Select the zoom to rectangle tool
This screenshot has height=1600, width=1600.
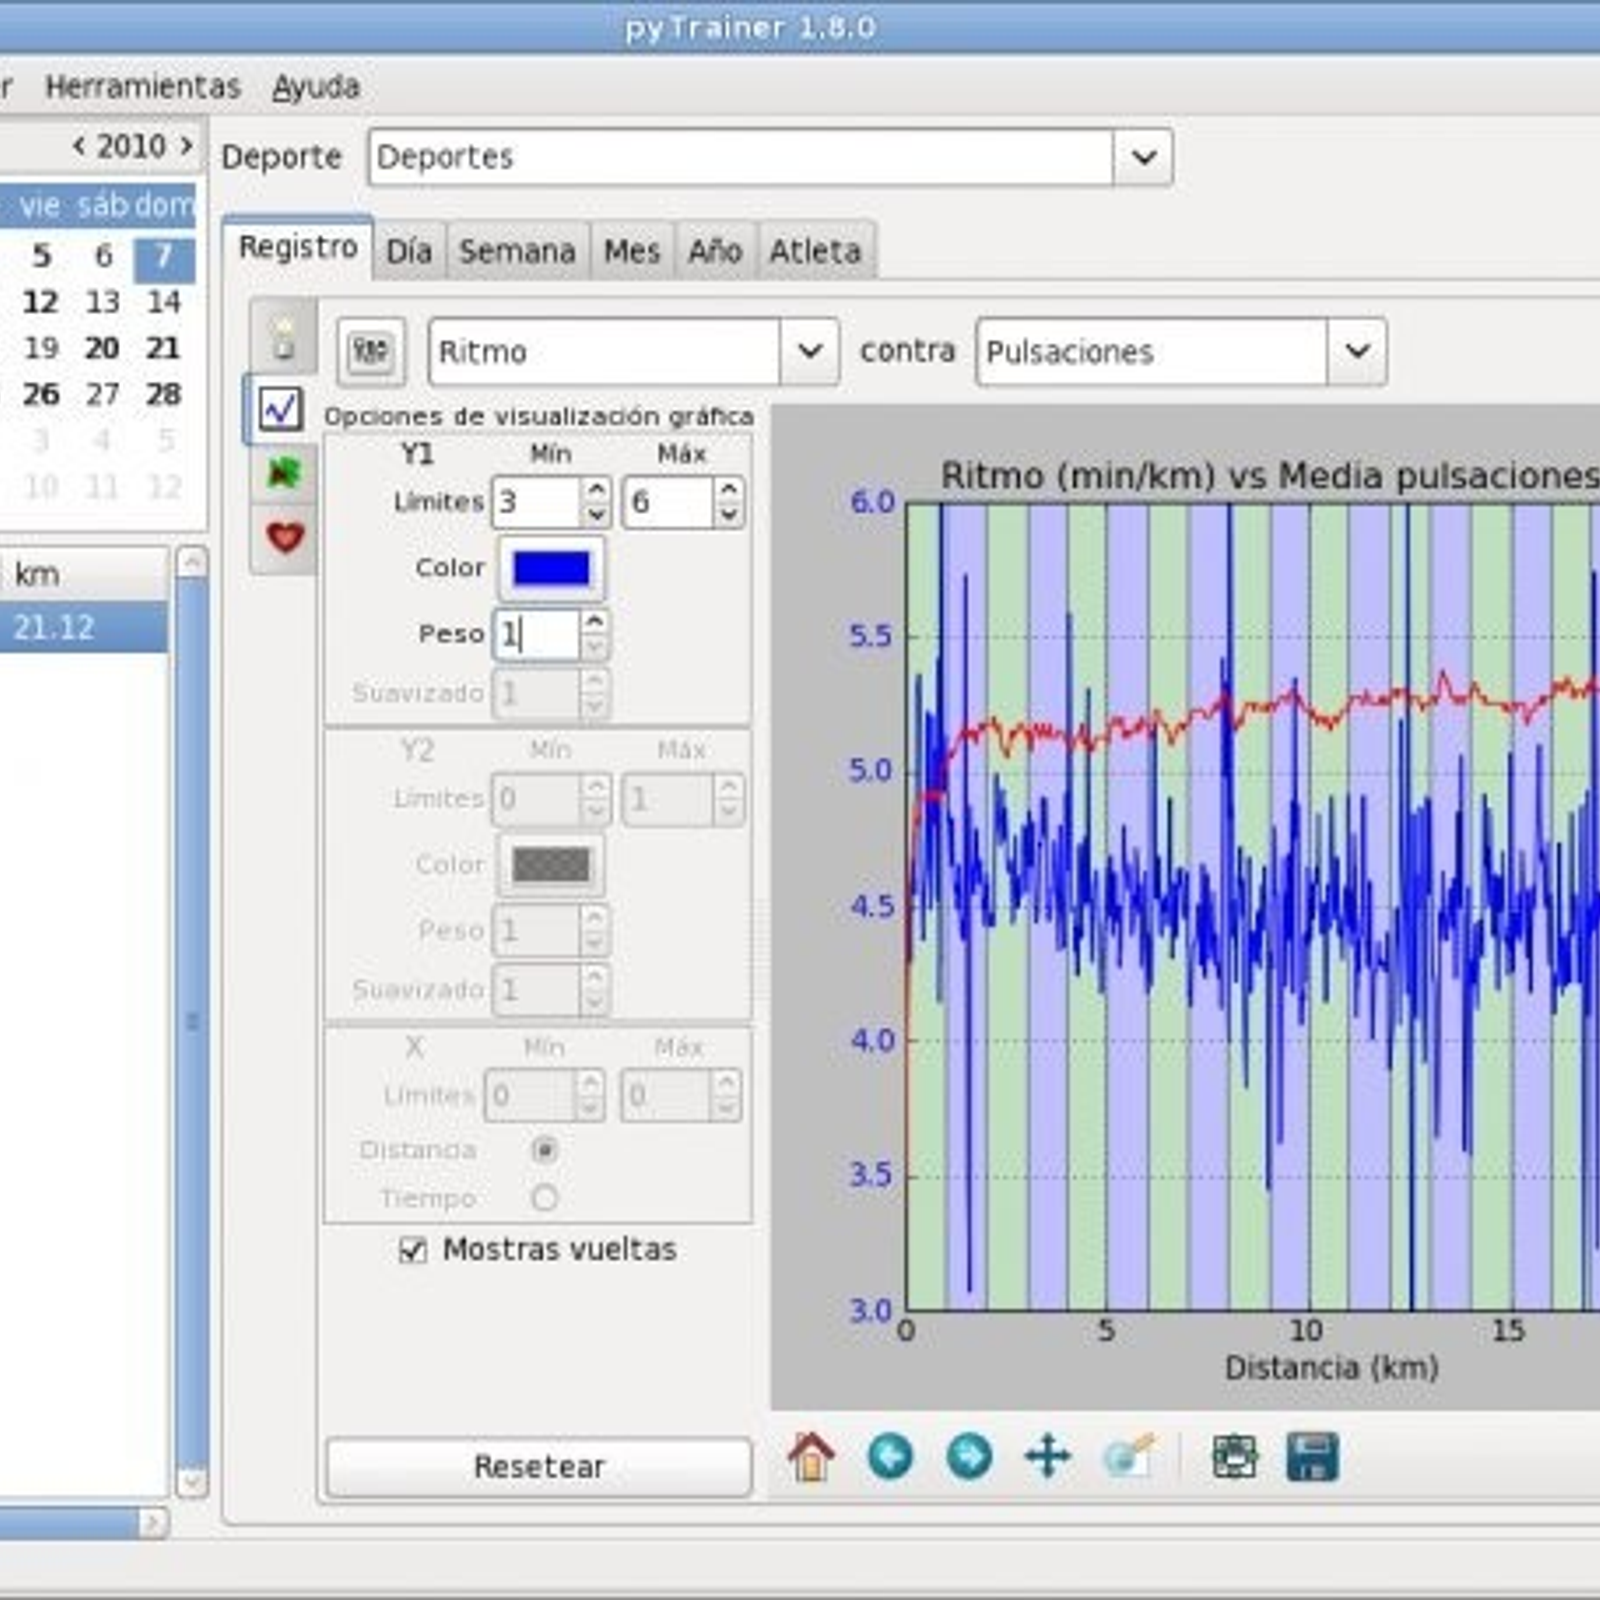[1128, 1456]
